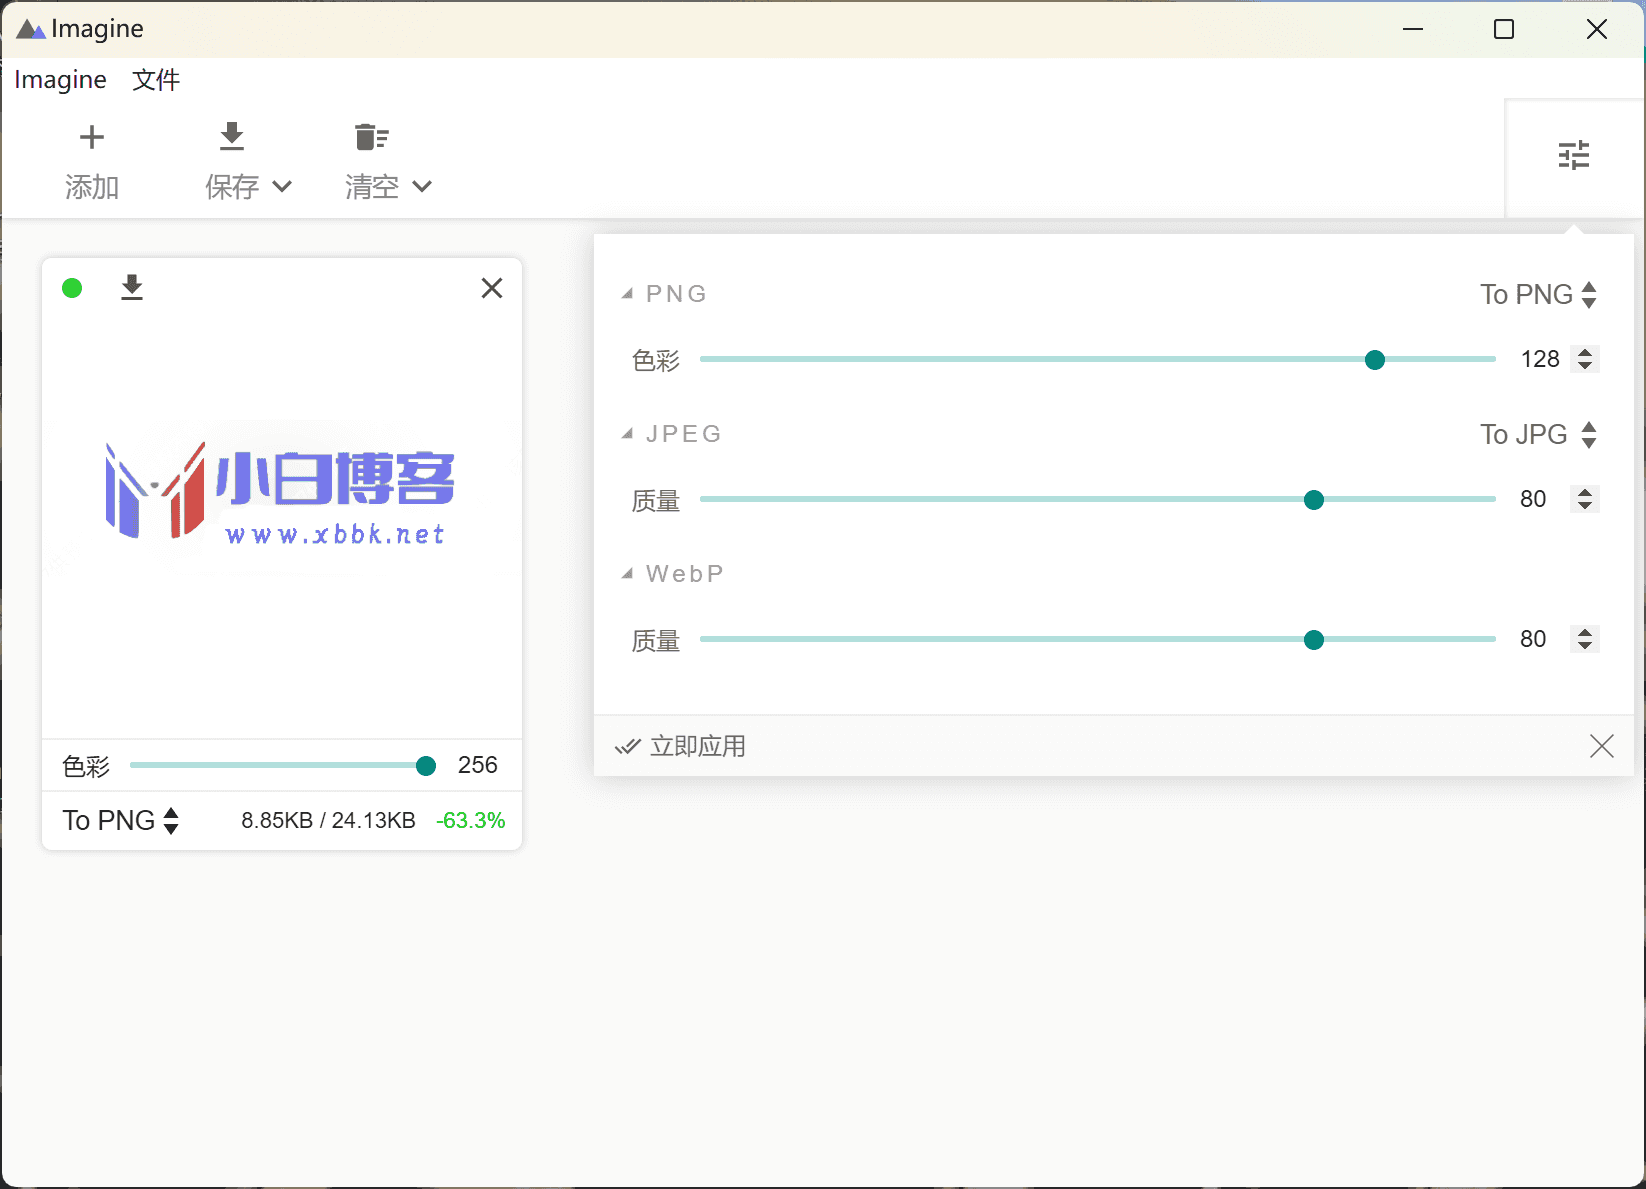1646x1189 pixels.
Task: Click the file size text 8.85KB / 24.13KB
Action: pos(328,821)
